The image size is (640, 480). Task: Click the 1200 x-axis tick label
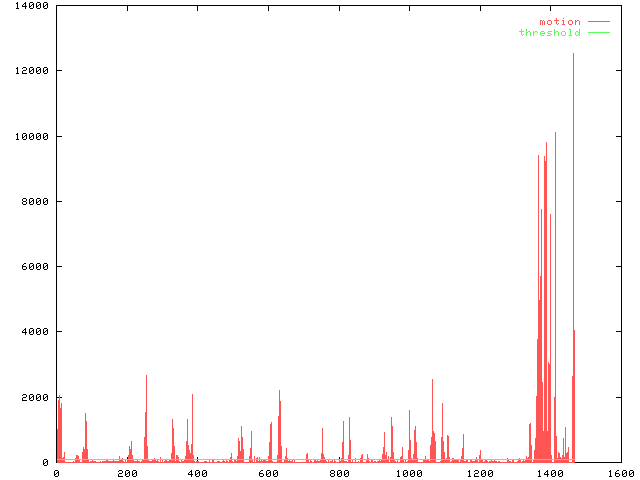click(x=479, y=474)
